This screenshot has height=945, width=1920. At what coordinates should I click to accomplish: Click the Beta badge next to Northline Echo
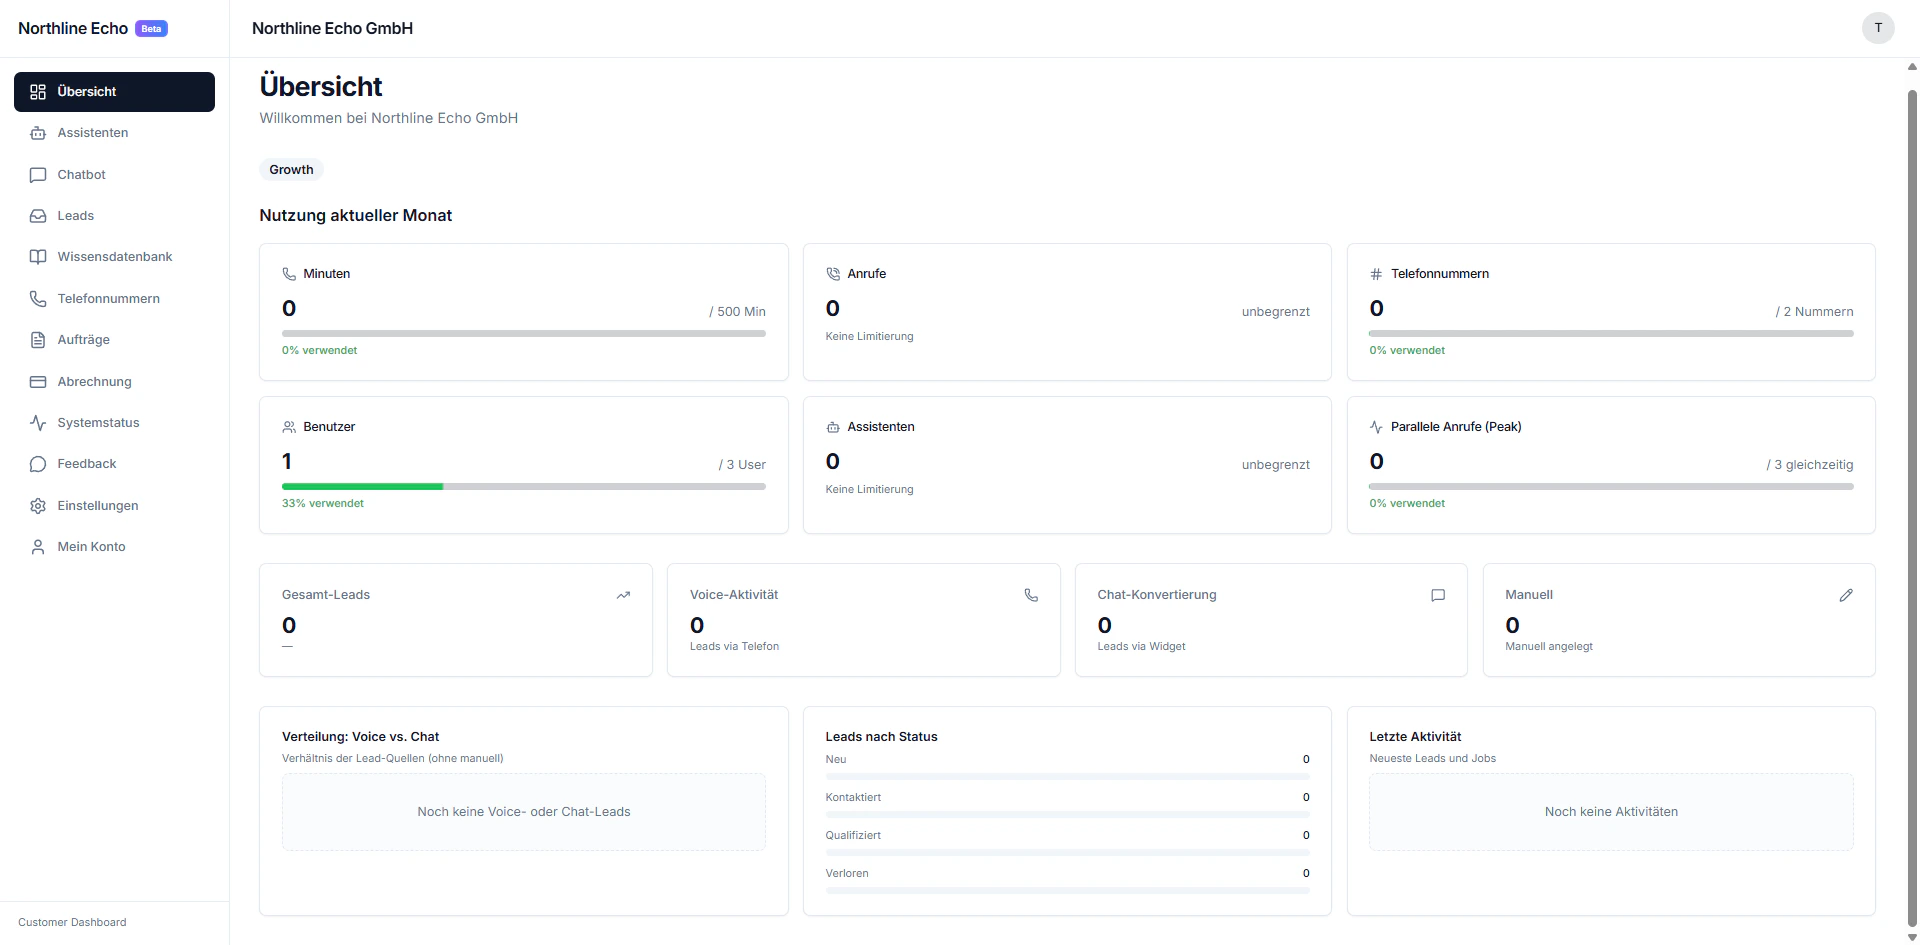(150, 28)
